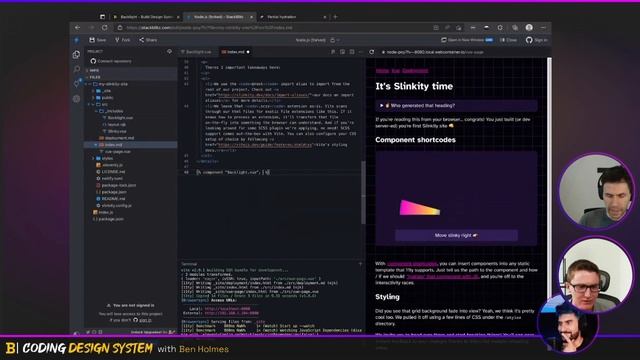Open Backlight.vue in the file tree
The height and width of the screenshot is (360, 640).
pyautogui.click(x=118, y=118)
